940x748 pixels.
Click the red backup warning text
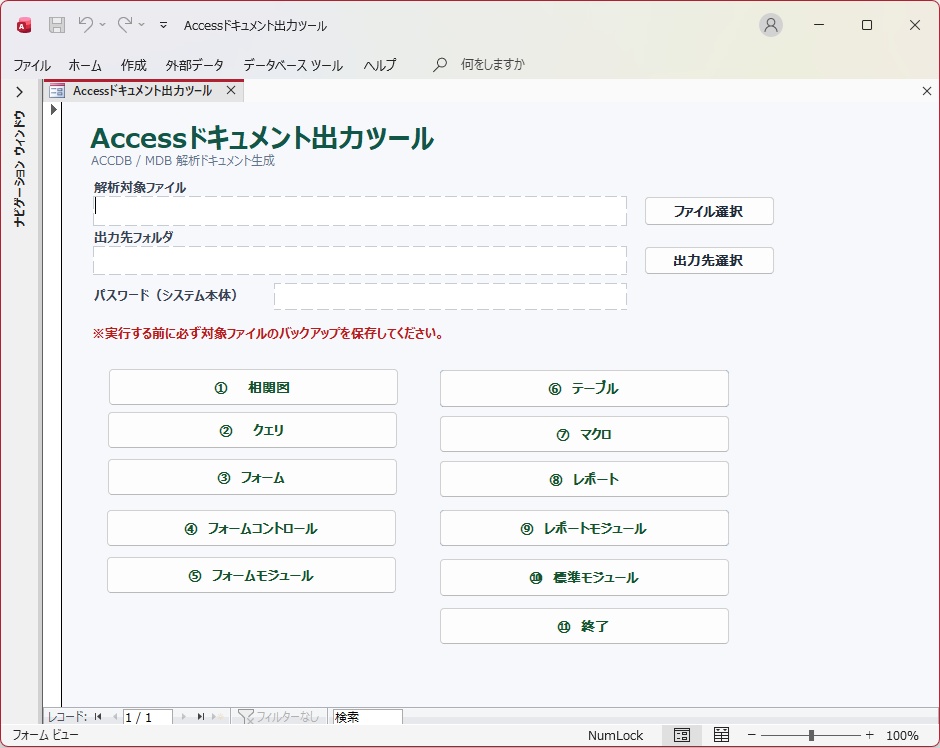click(x=268, y=333)
